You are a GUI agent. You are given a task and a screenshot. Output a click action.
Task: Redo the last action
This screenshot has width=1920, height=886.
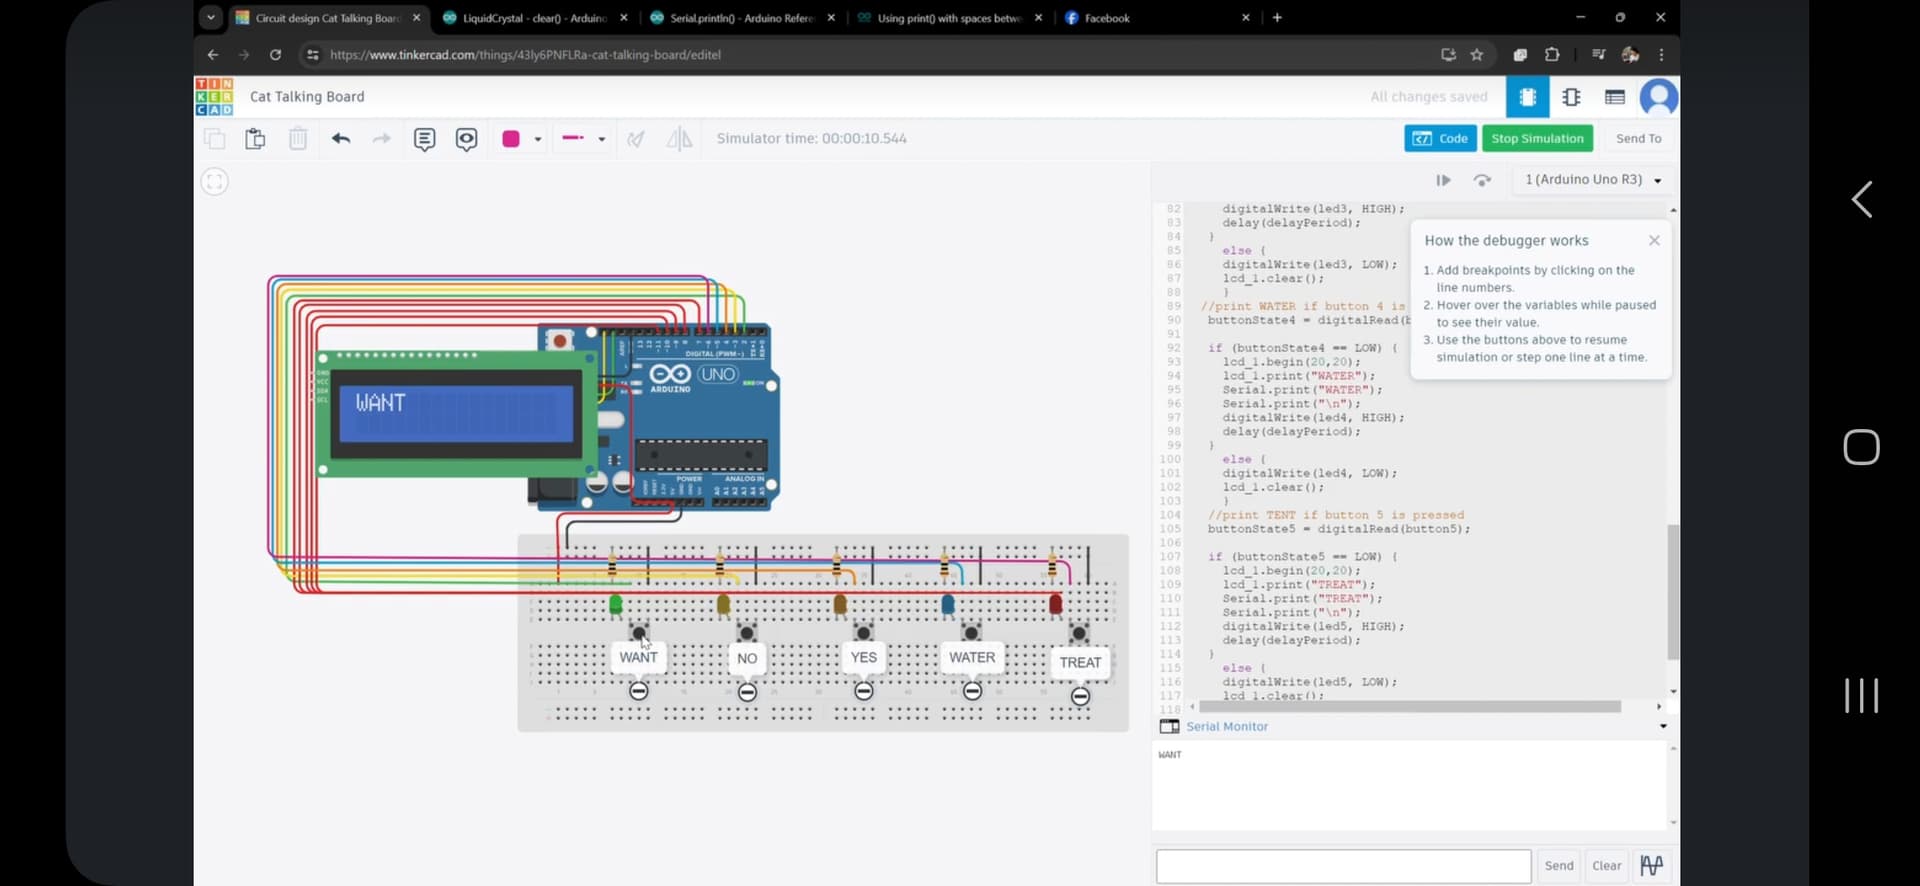pyautogui.click(x=381, y=139)
